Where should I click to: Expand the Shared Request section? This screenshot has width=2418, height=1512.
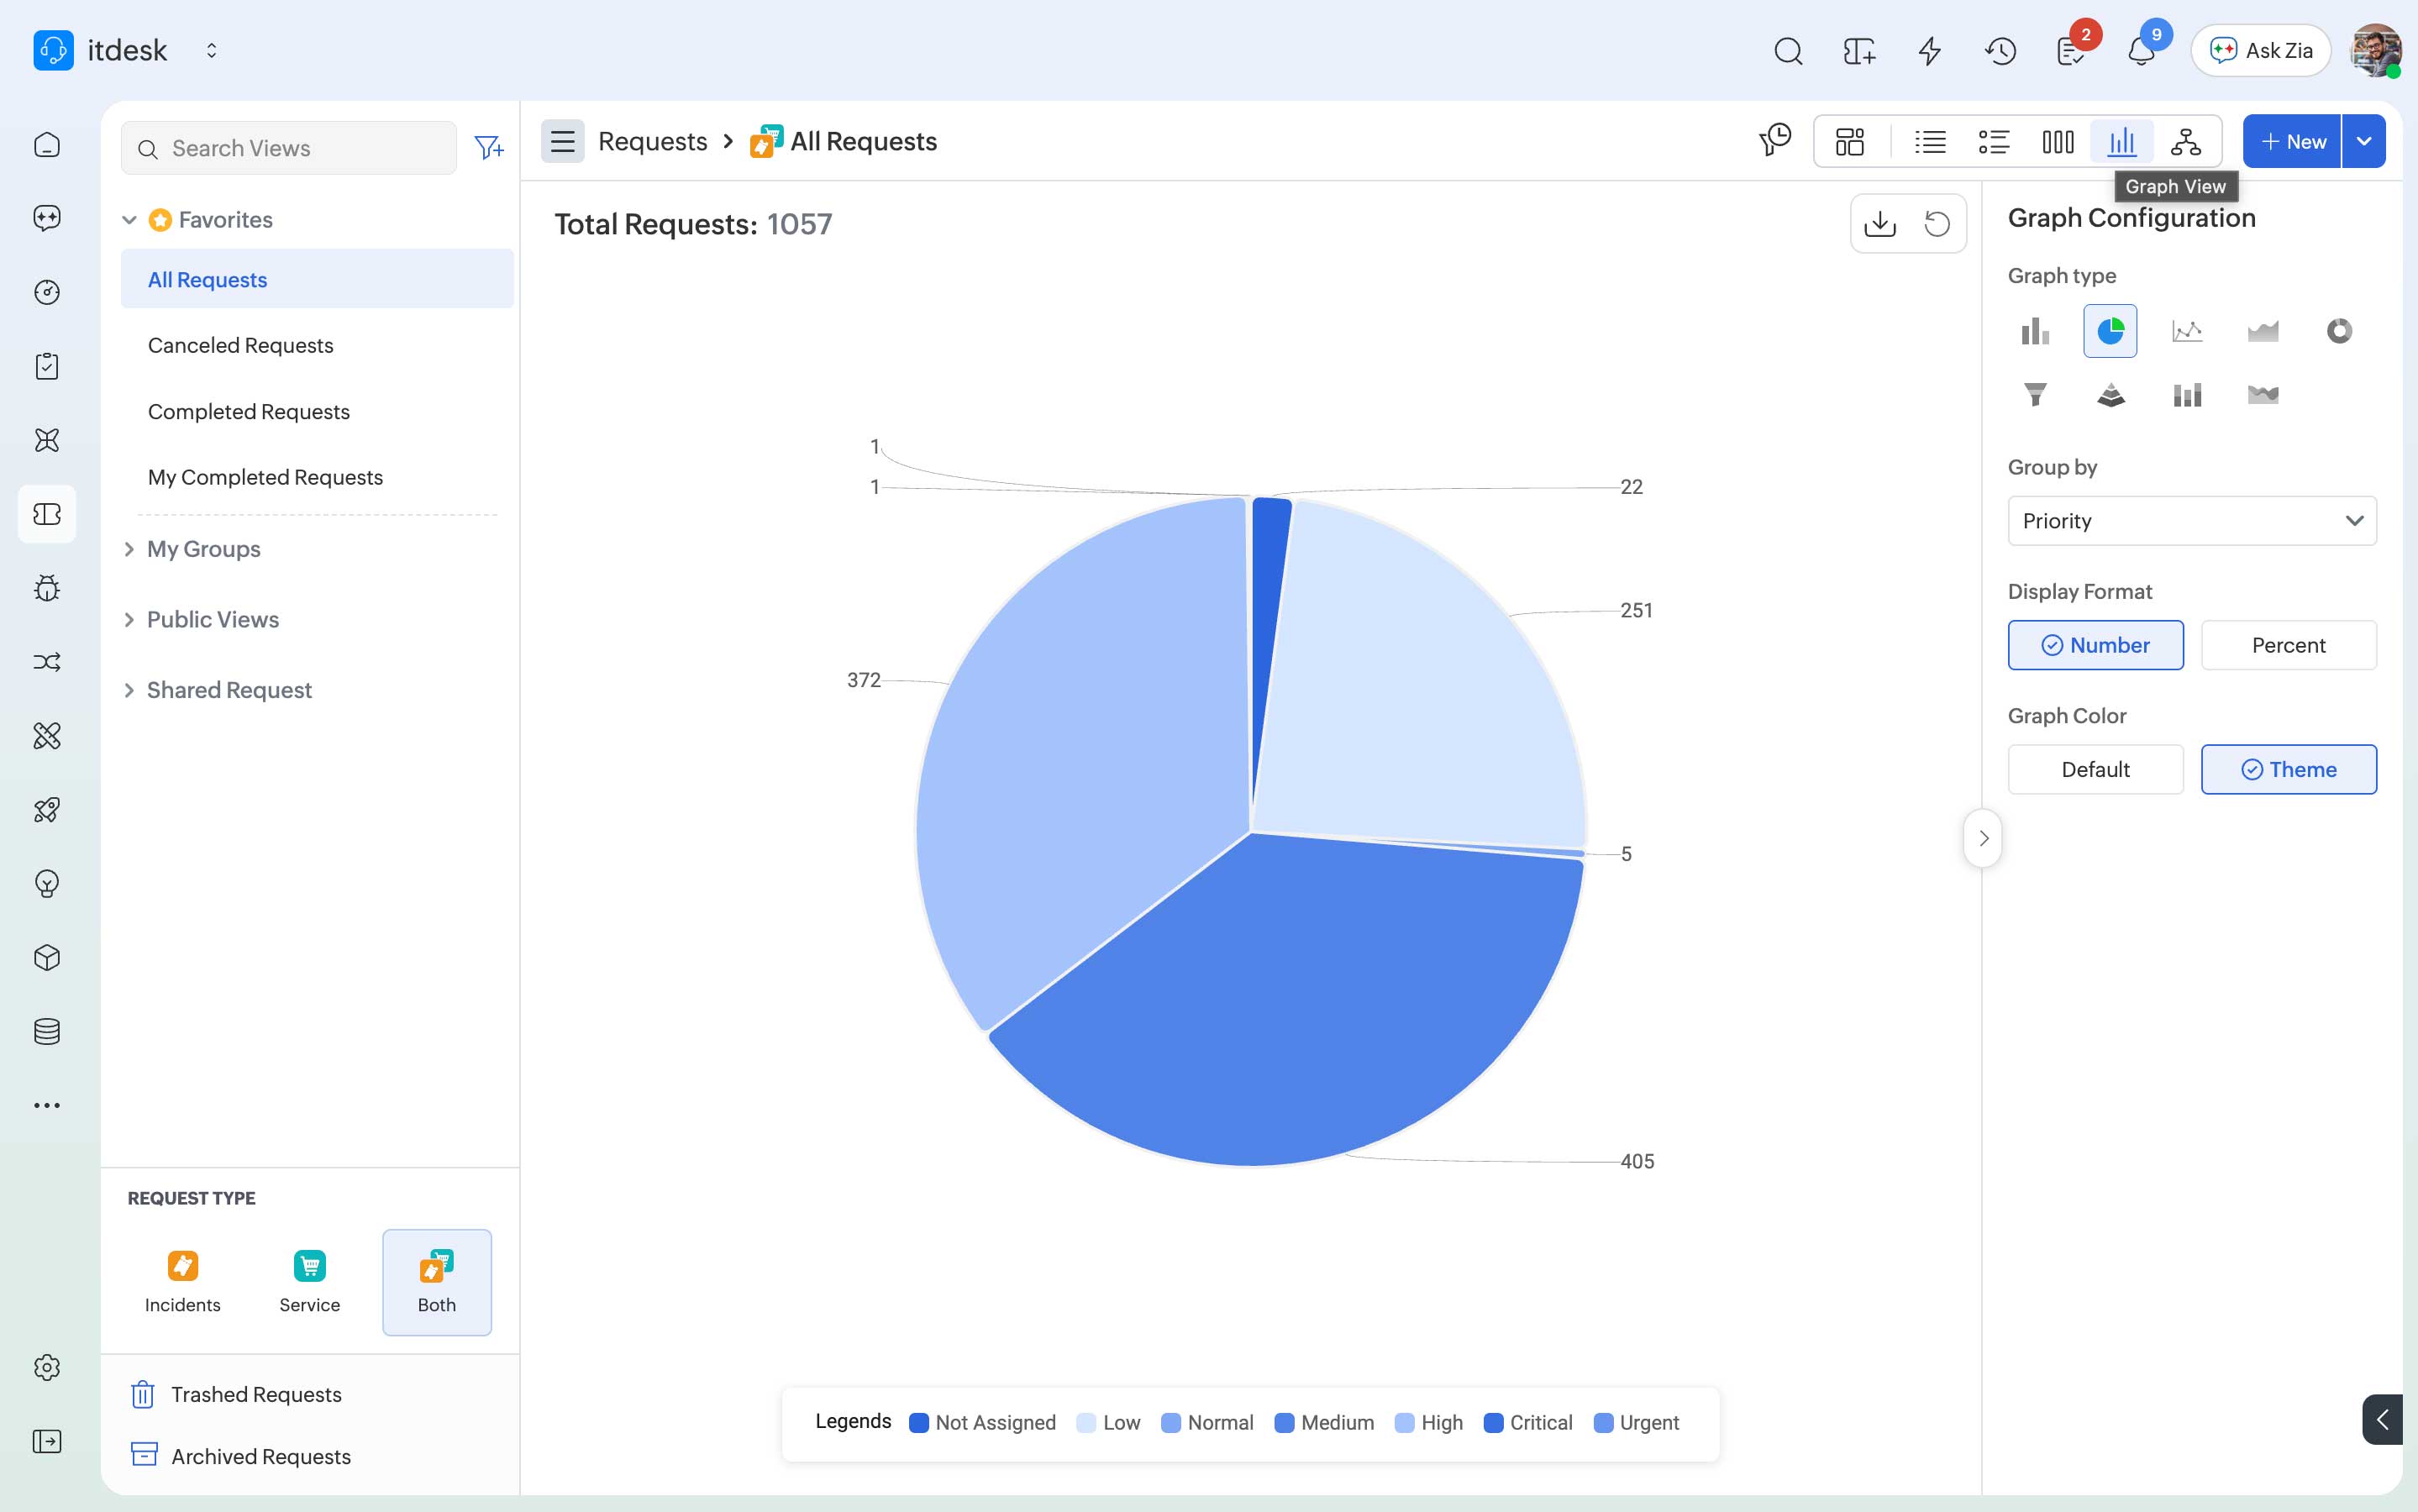(129, 690)
